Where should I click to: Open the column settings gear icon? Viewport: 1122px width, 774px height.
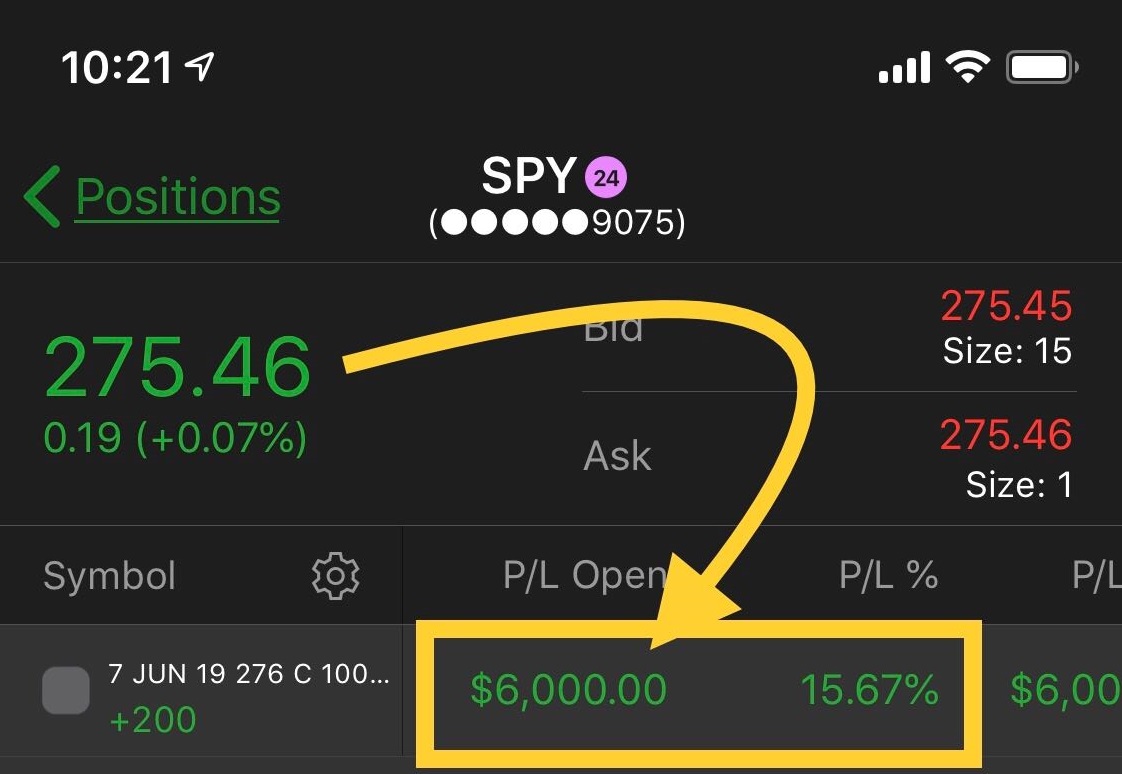(x=336, y=576)
